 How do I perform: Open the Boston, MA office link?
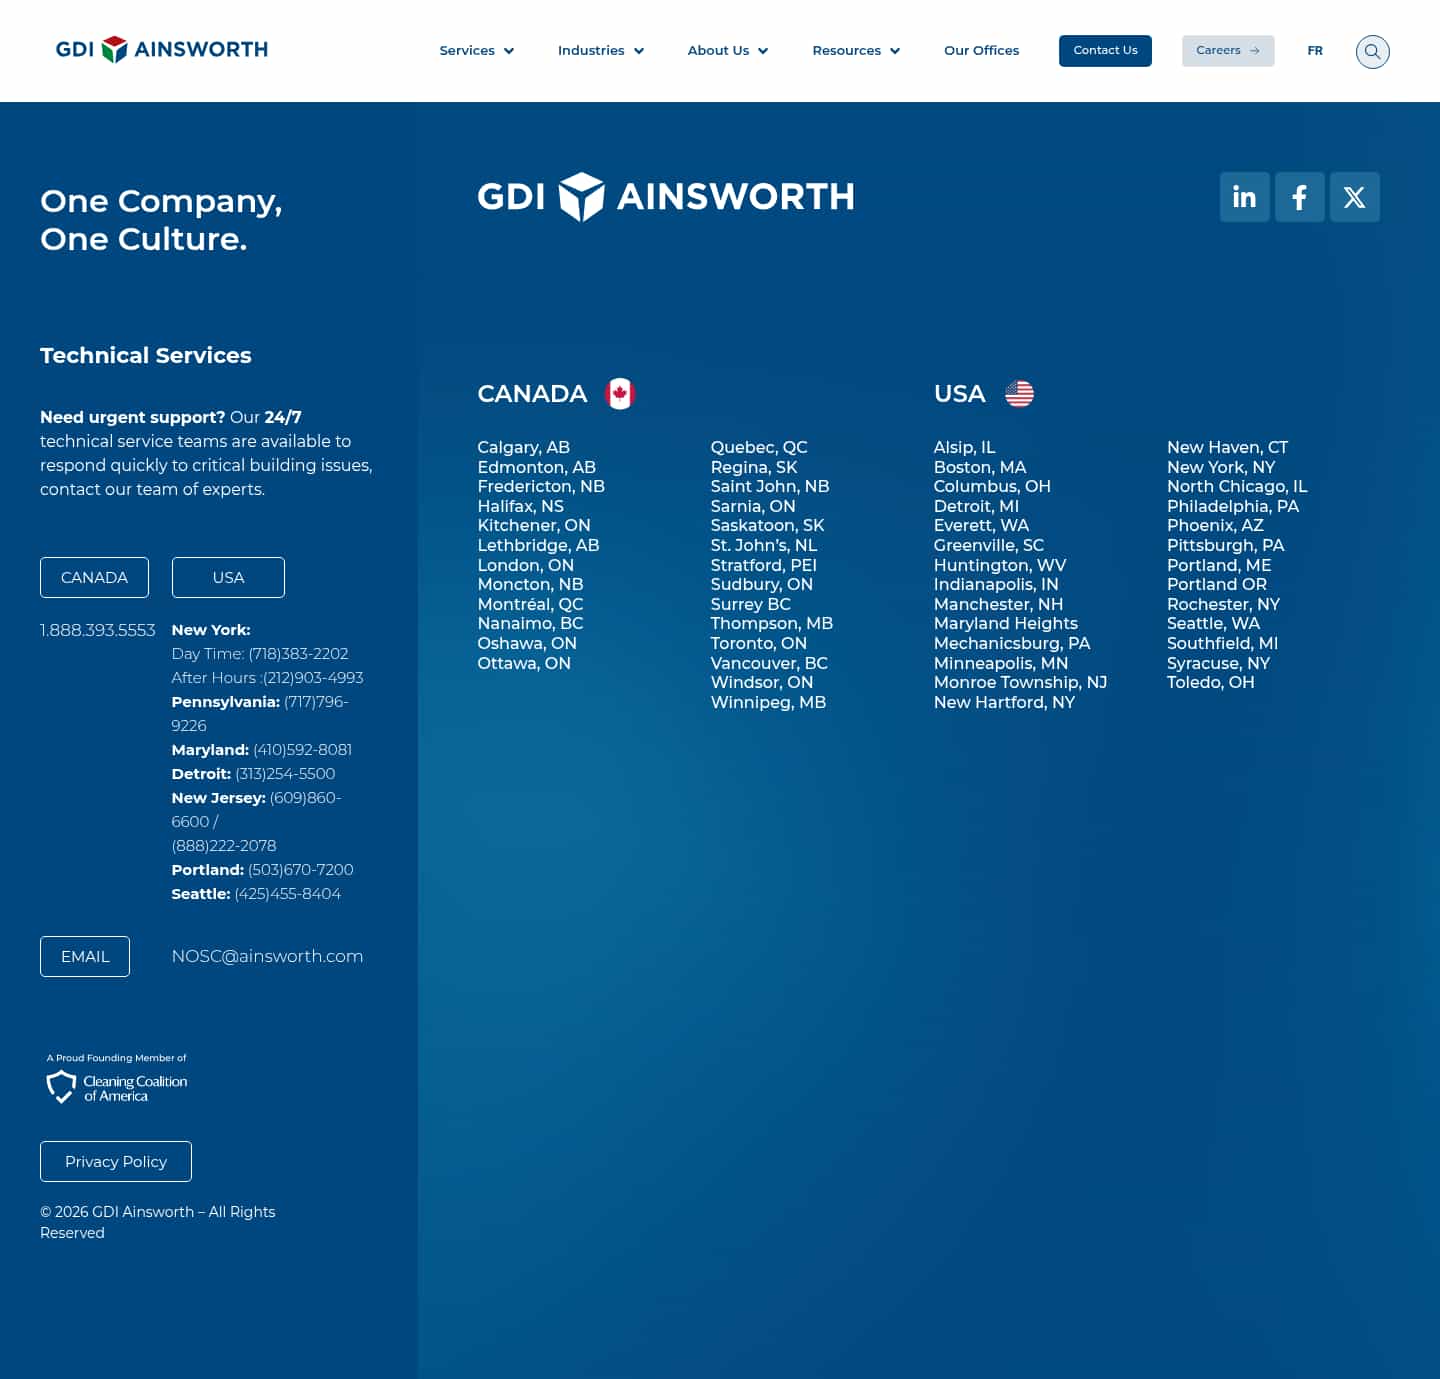[980, 467]
